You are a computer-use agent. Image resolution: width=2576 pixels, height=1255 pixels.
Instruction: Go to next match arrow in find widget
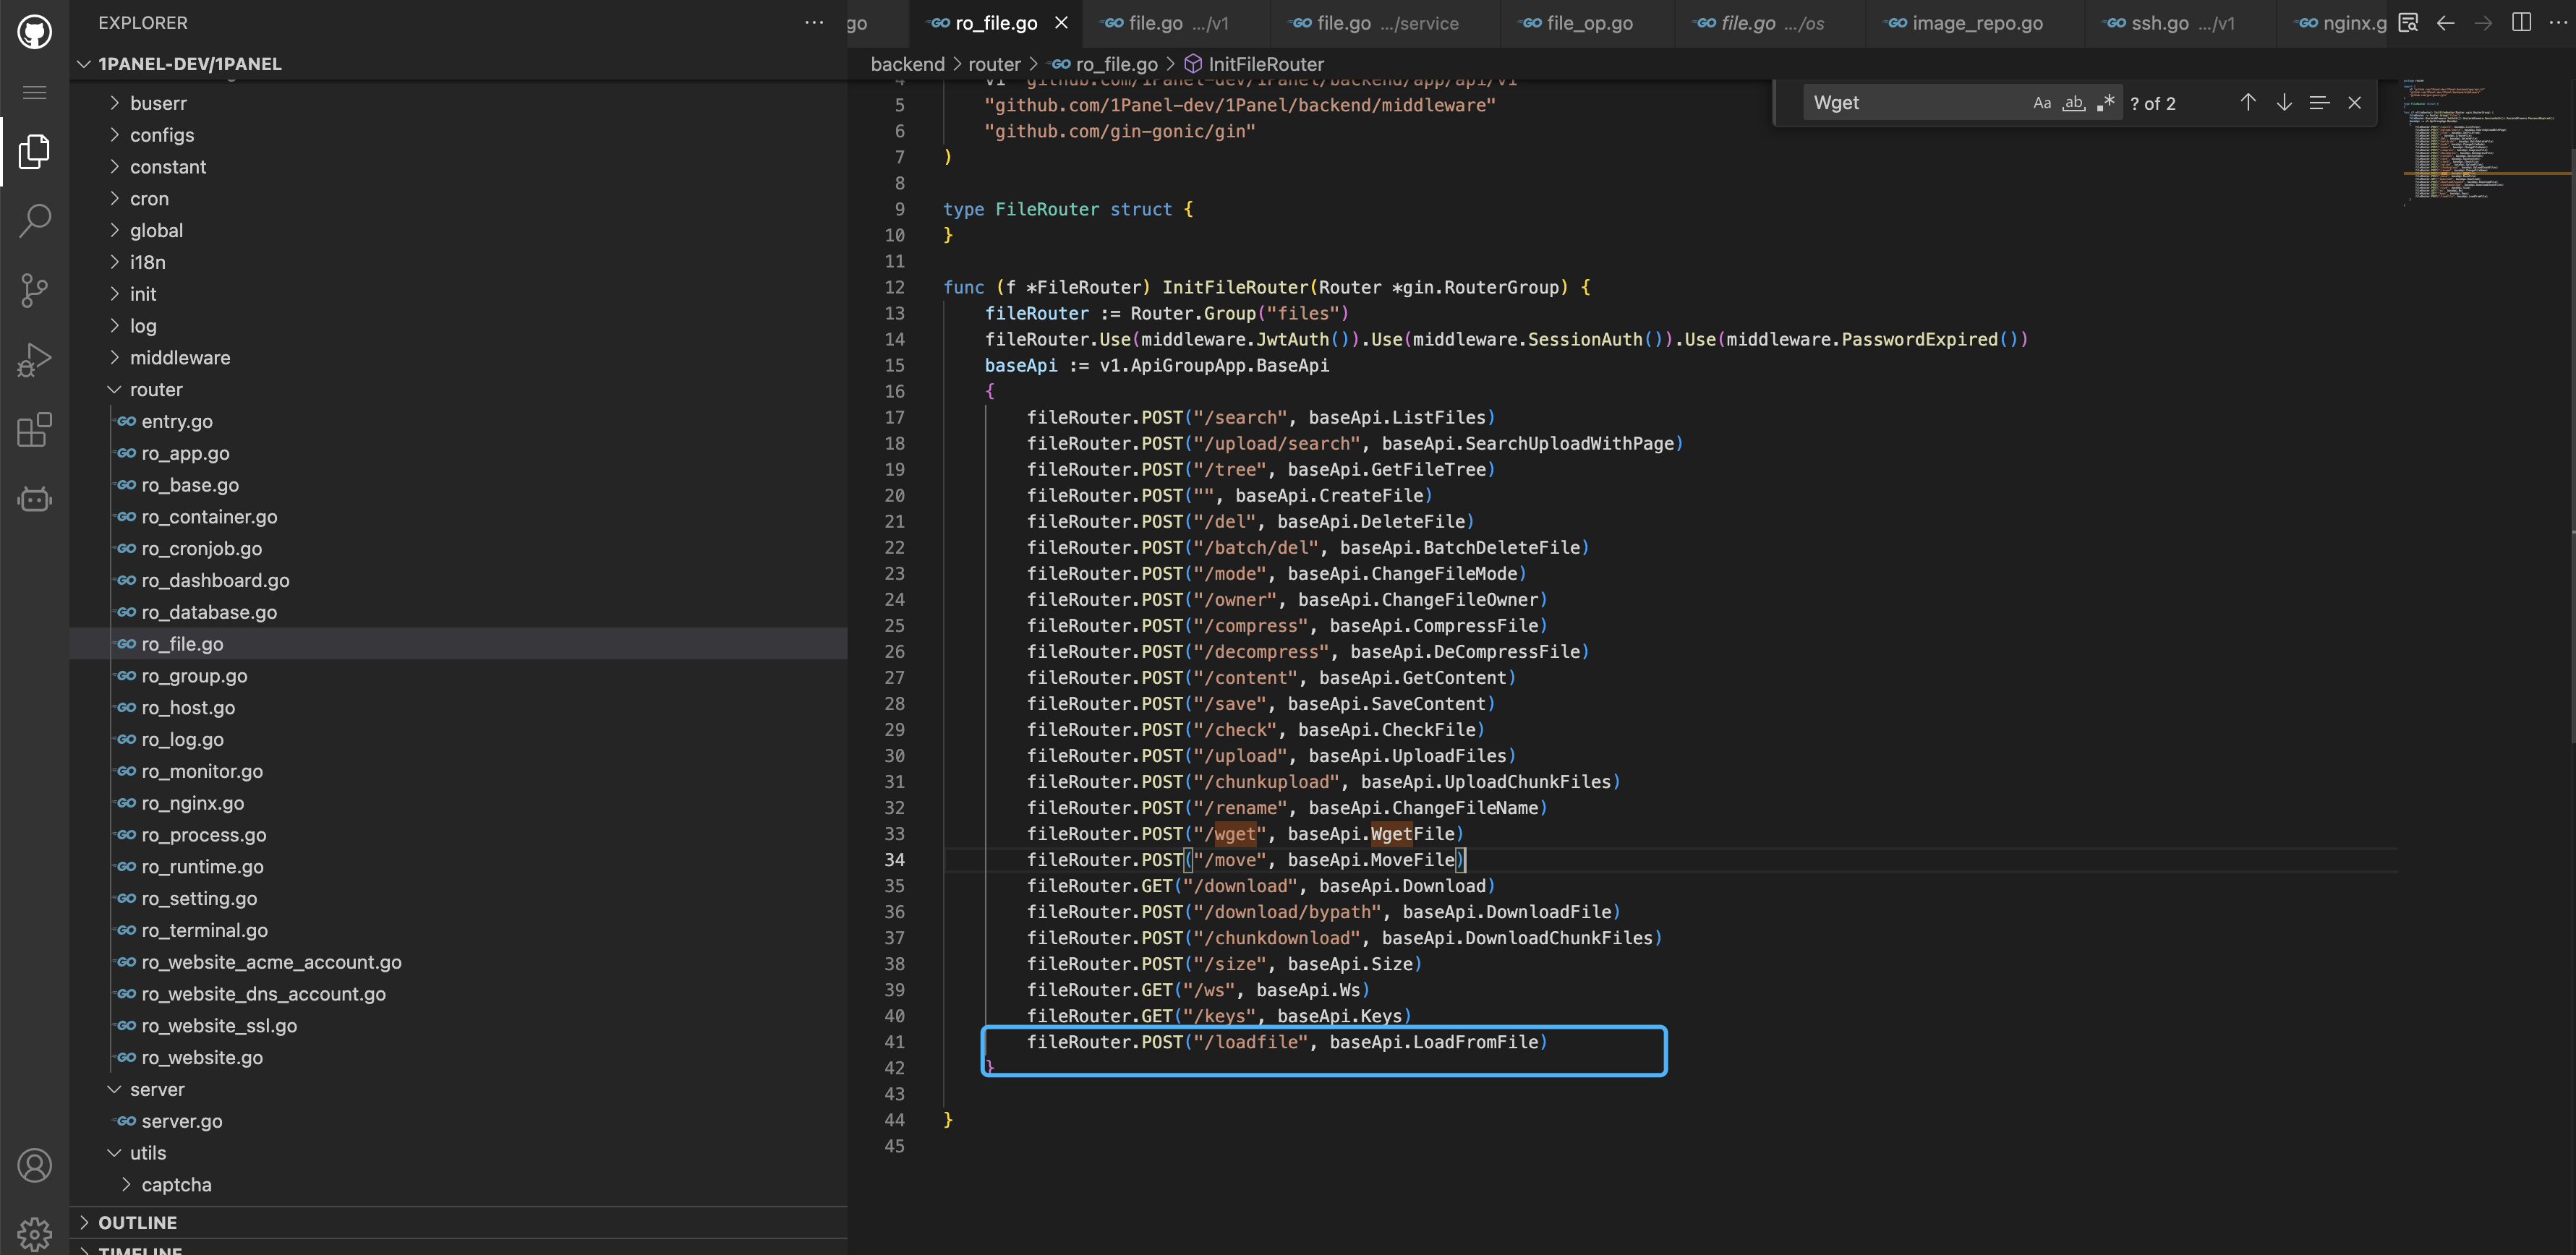point(2284,103)
